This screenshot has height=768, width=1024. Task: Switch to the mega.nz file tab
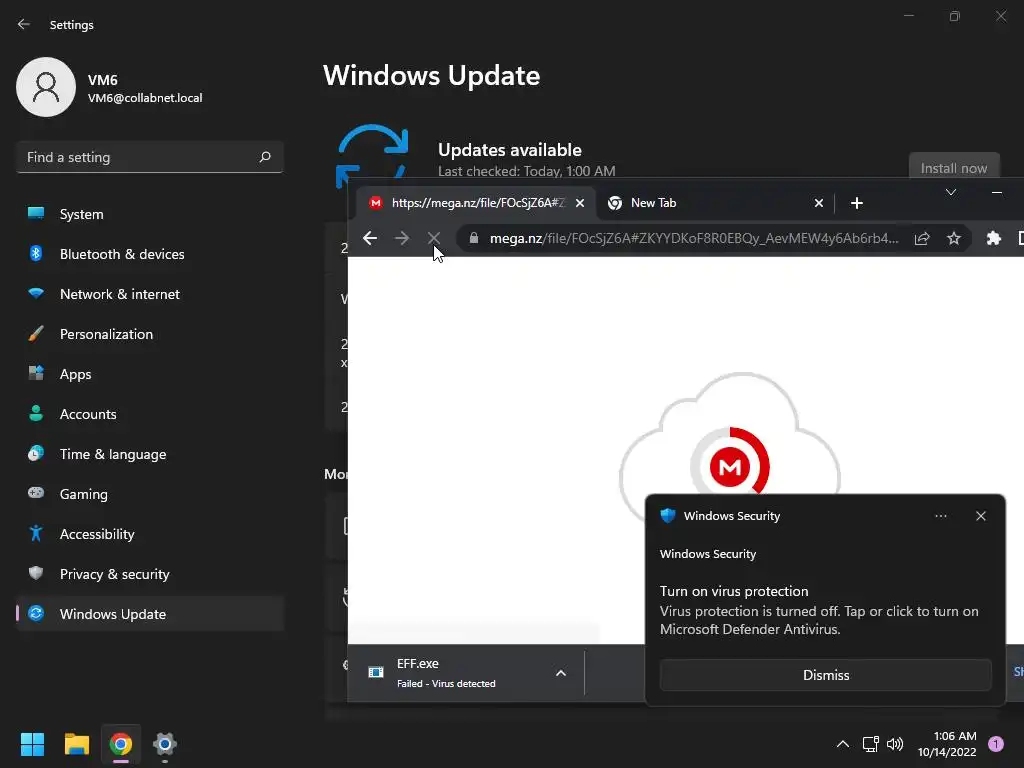(476, 203)
